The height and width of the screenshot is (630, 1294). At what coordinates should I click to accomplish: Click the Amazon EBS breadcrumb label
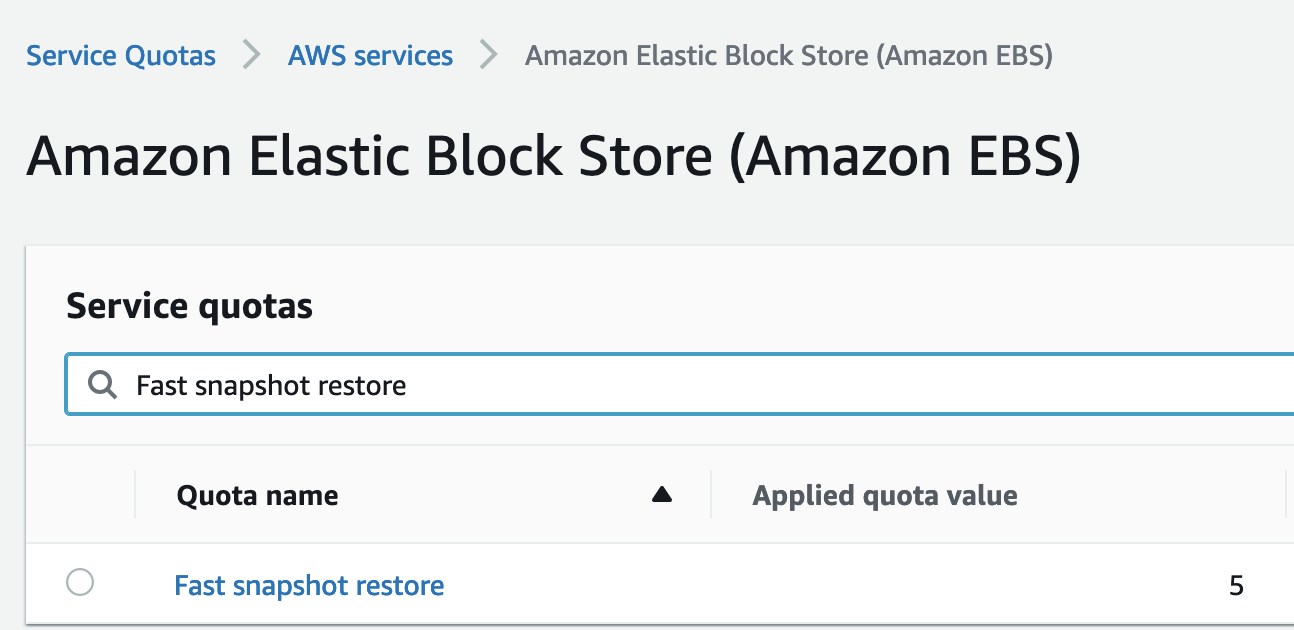click(789, 55)
